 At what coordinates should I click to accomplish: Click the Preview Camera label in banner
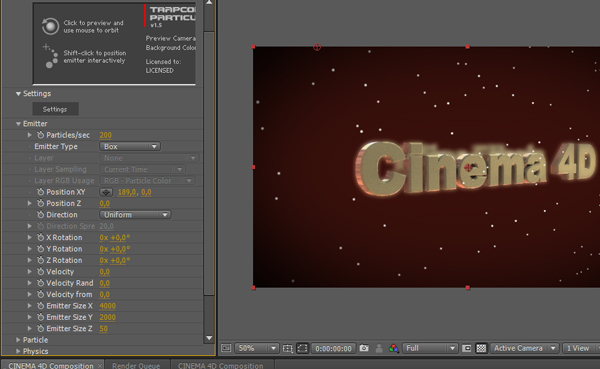pyautogui.click(x=171, y=38)
